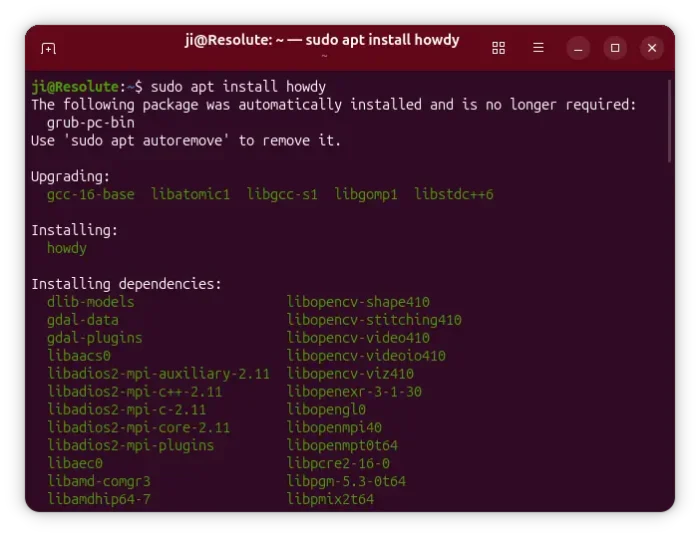
Task: Click the 'libadios2-mpi-auxiliary-2.11' dependency
Action: [158, 374]
